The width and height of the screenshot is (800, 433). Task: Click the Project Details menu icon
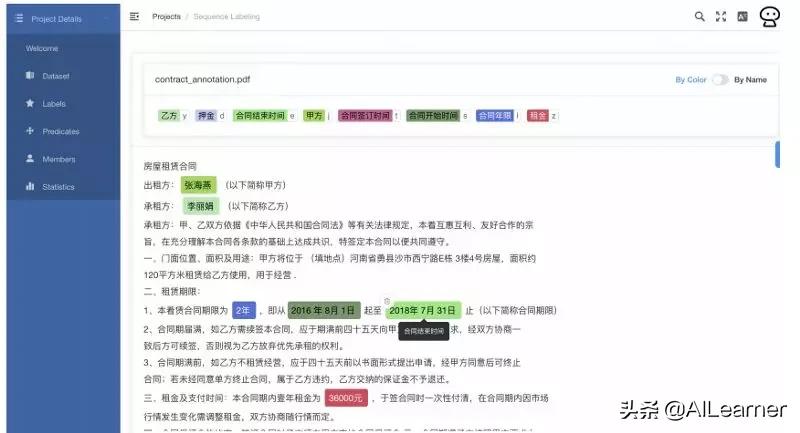click(19, 18)
